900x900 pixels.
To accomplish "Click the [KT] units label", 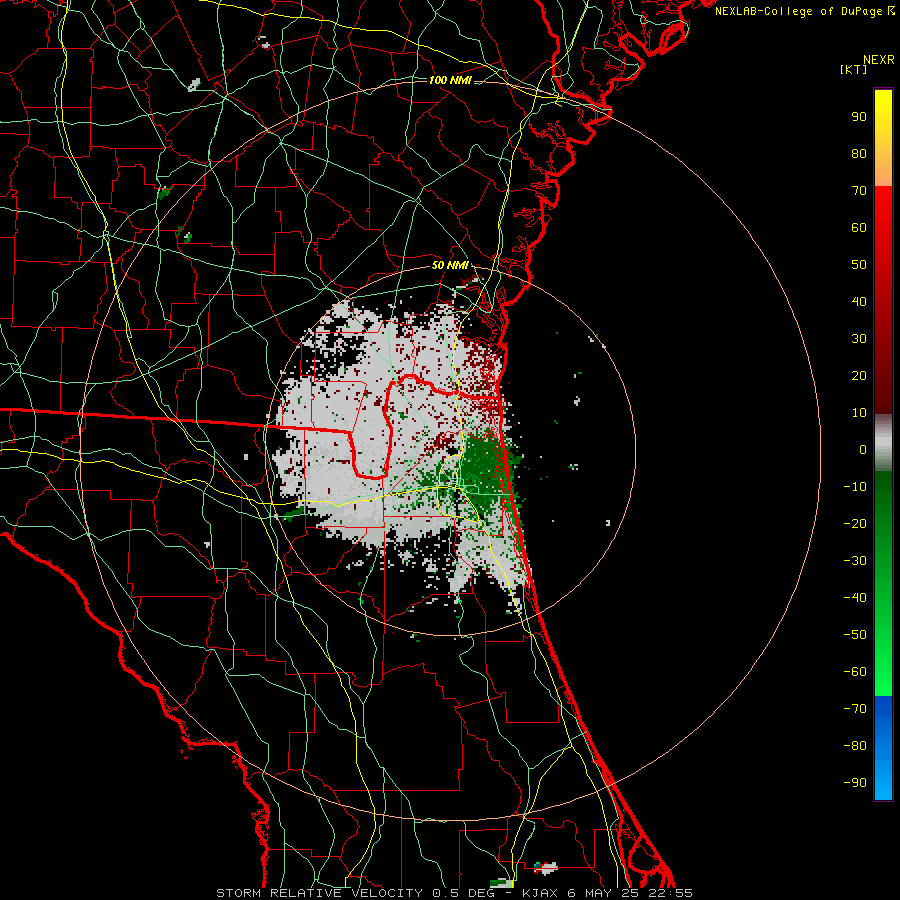I will pyautogui.click(x=853, y=69).
